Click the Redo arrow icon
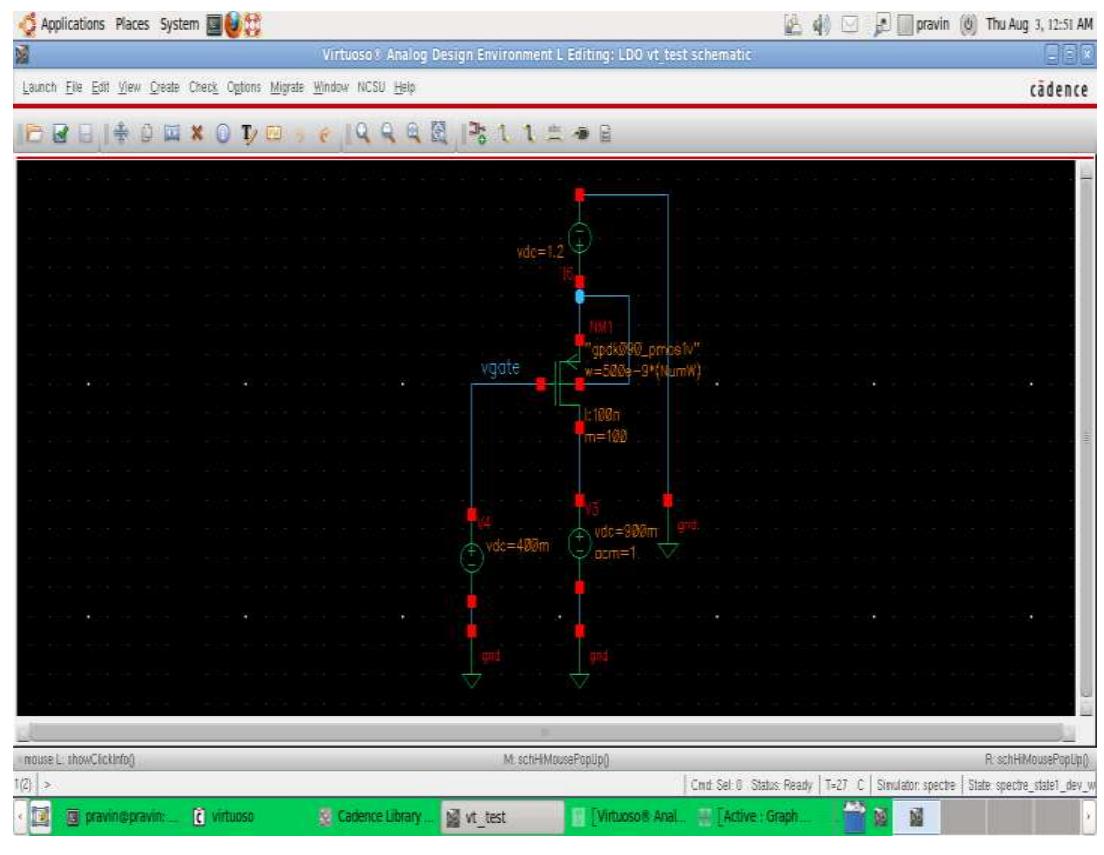This screenshot has width=1104, height=855. click(x=324, y=135)
